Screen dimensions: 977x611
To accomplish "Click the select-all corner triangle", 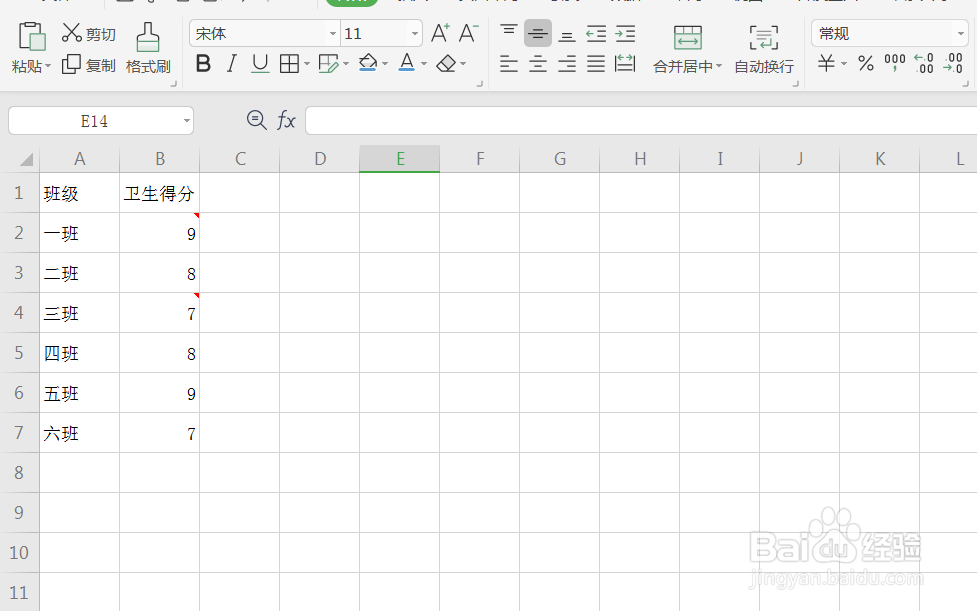I will pyautogui.click(x=26, y=161).
